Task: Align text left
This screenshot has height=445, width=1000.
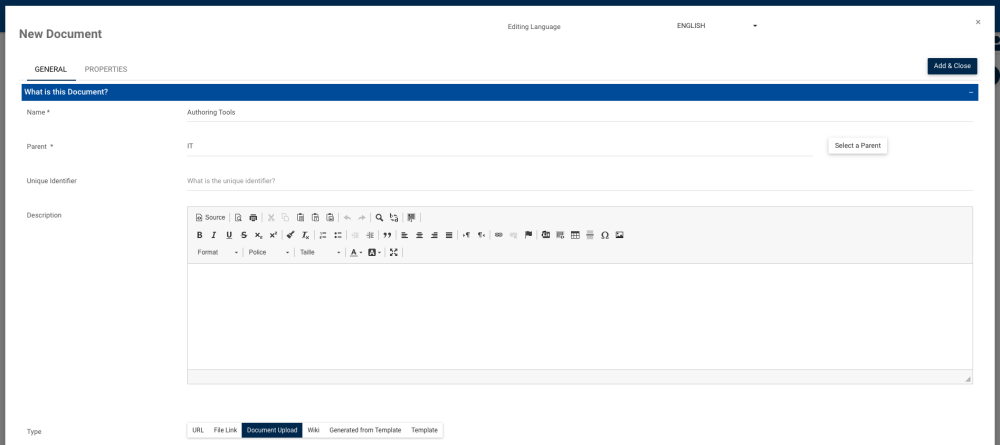Action: [404, 235]
